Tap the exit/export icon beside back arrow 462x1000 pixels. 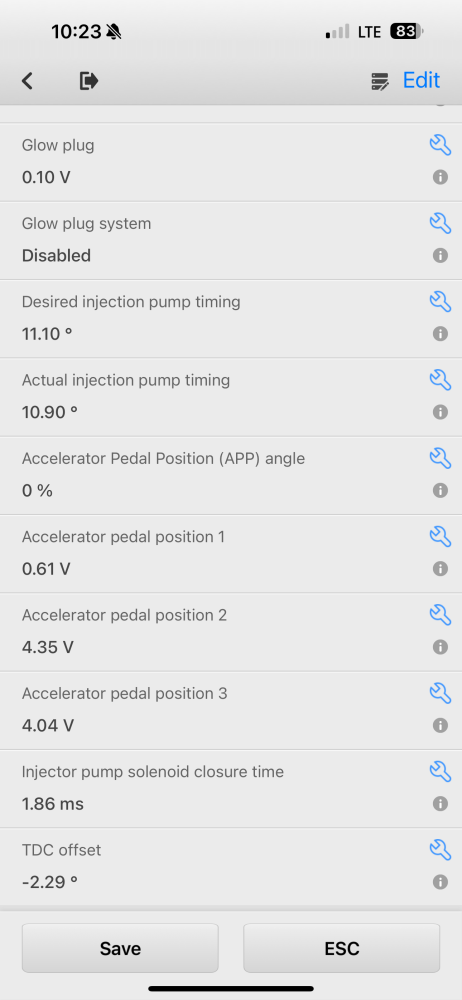coord(89,81)
